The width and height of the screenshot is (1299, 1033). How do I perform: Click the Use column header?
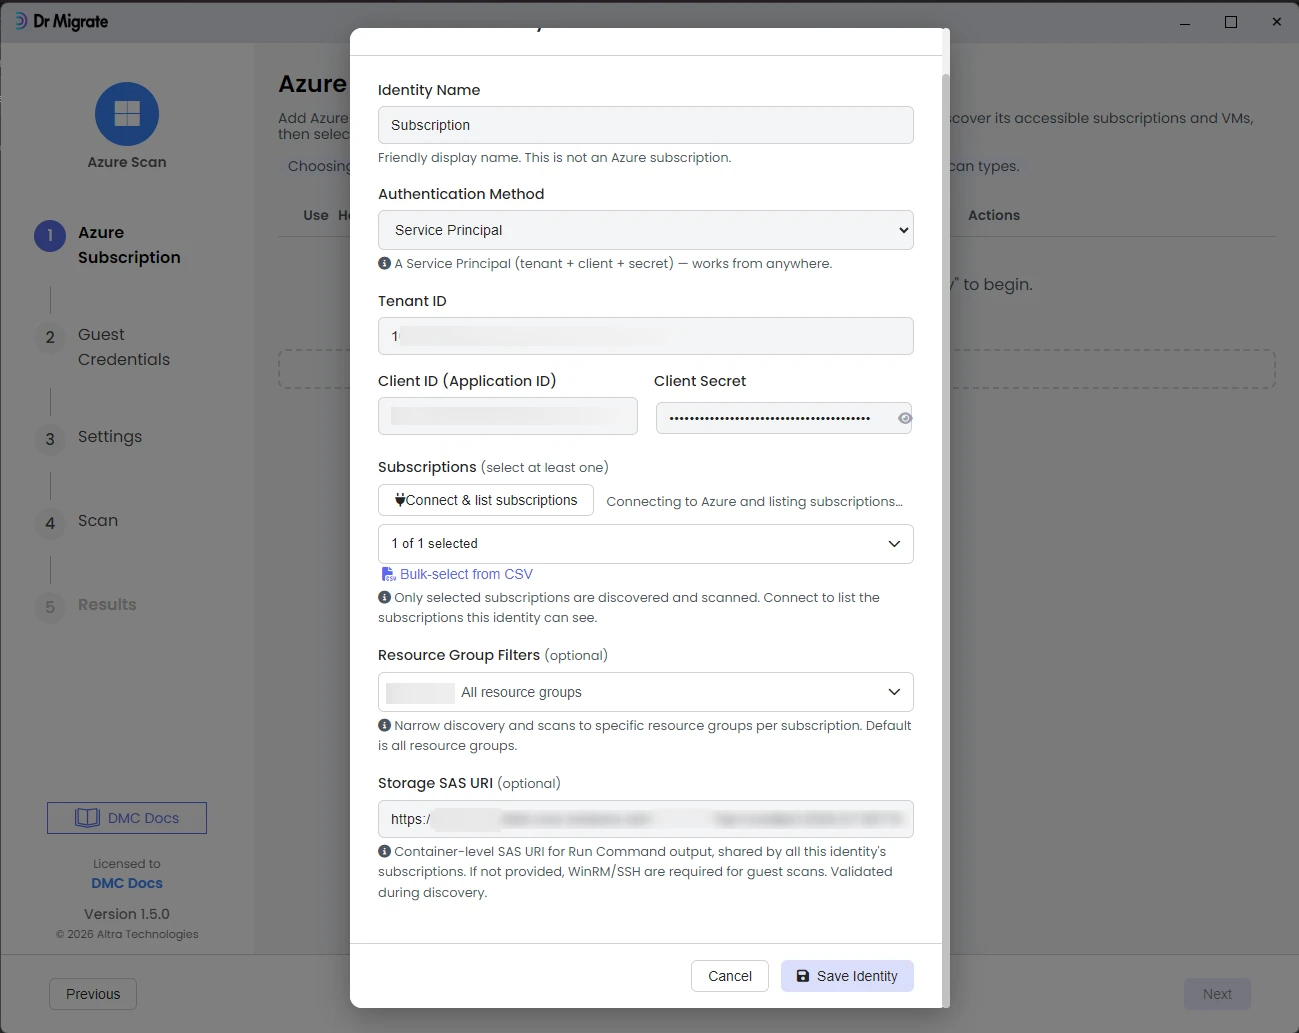point(316,215)
